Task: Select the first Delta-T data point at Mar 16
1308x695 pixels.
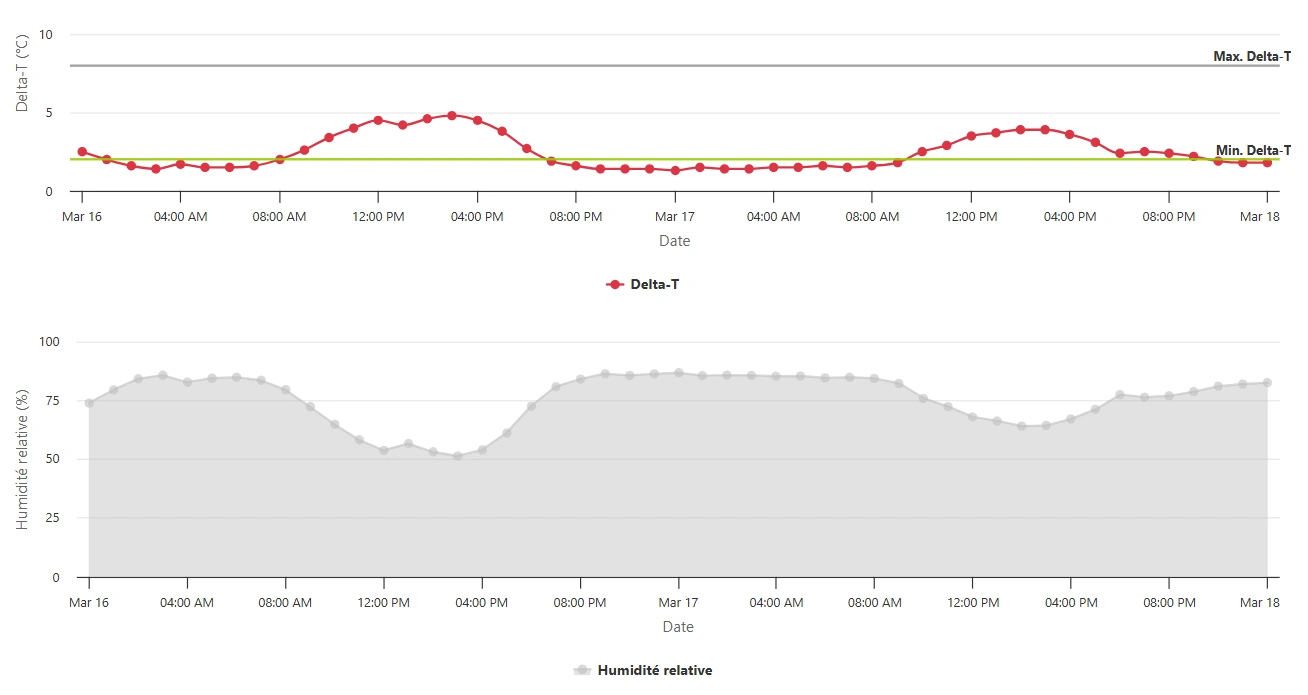Action: [82, 152]
